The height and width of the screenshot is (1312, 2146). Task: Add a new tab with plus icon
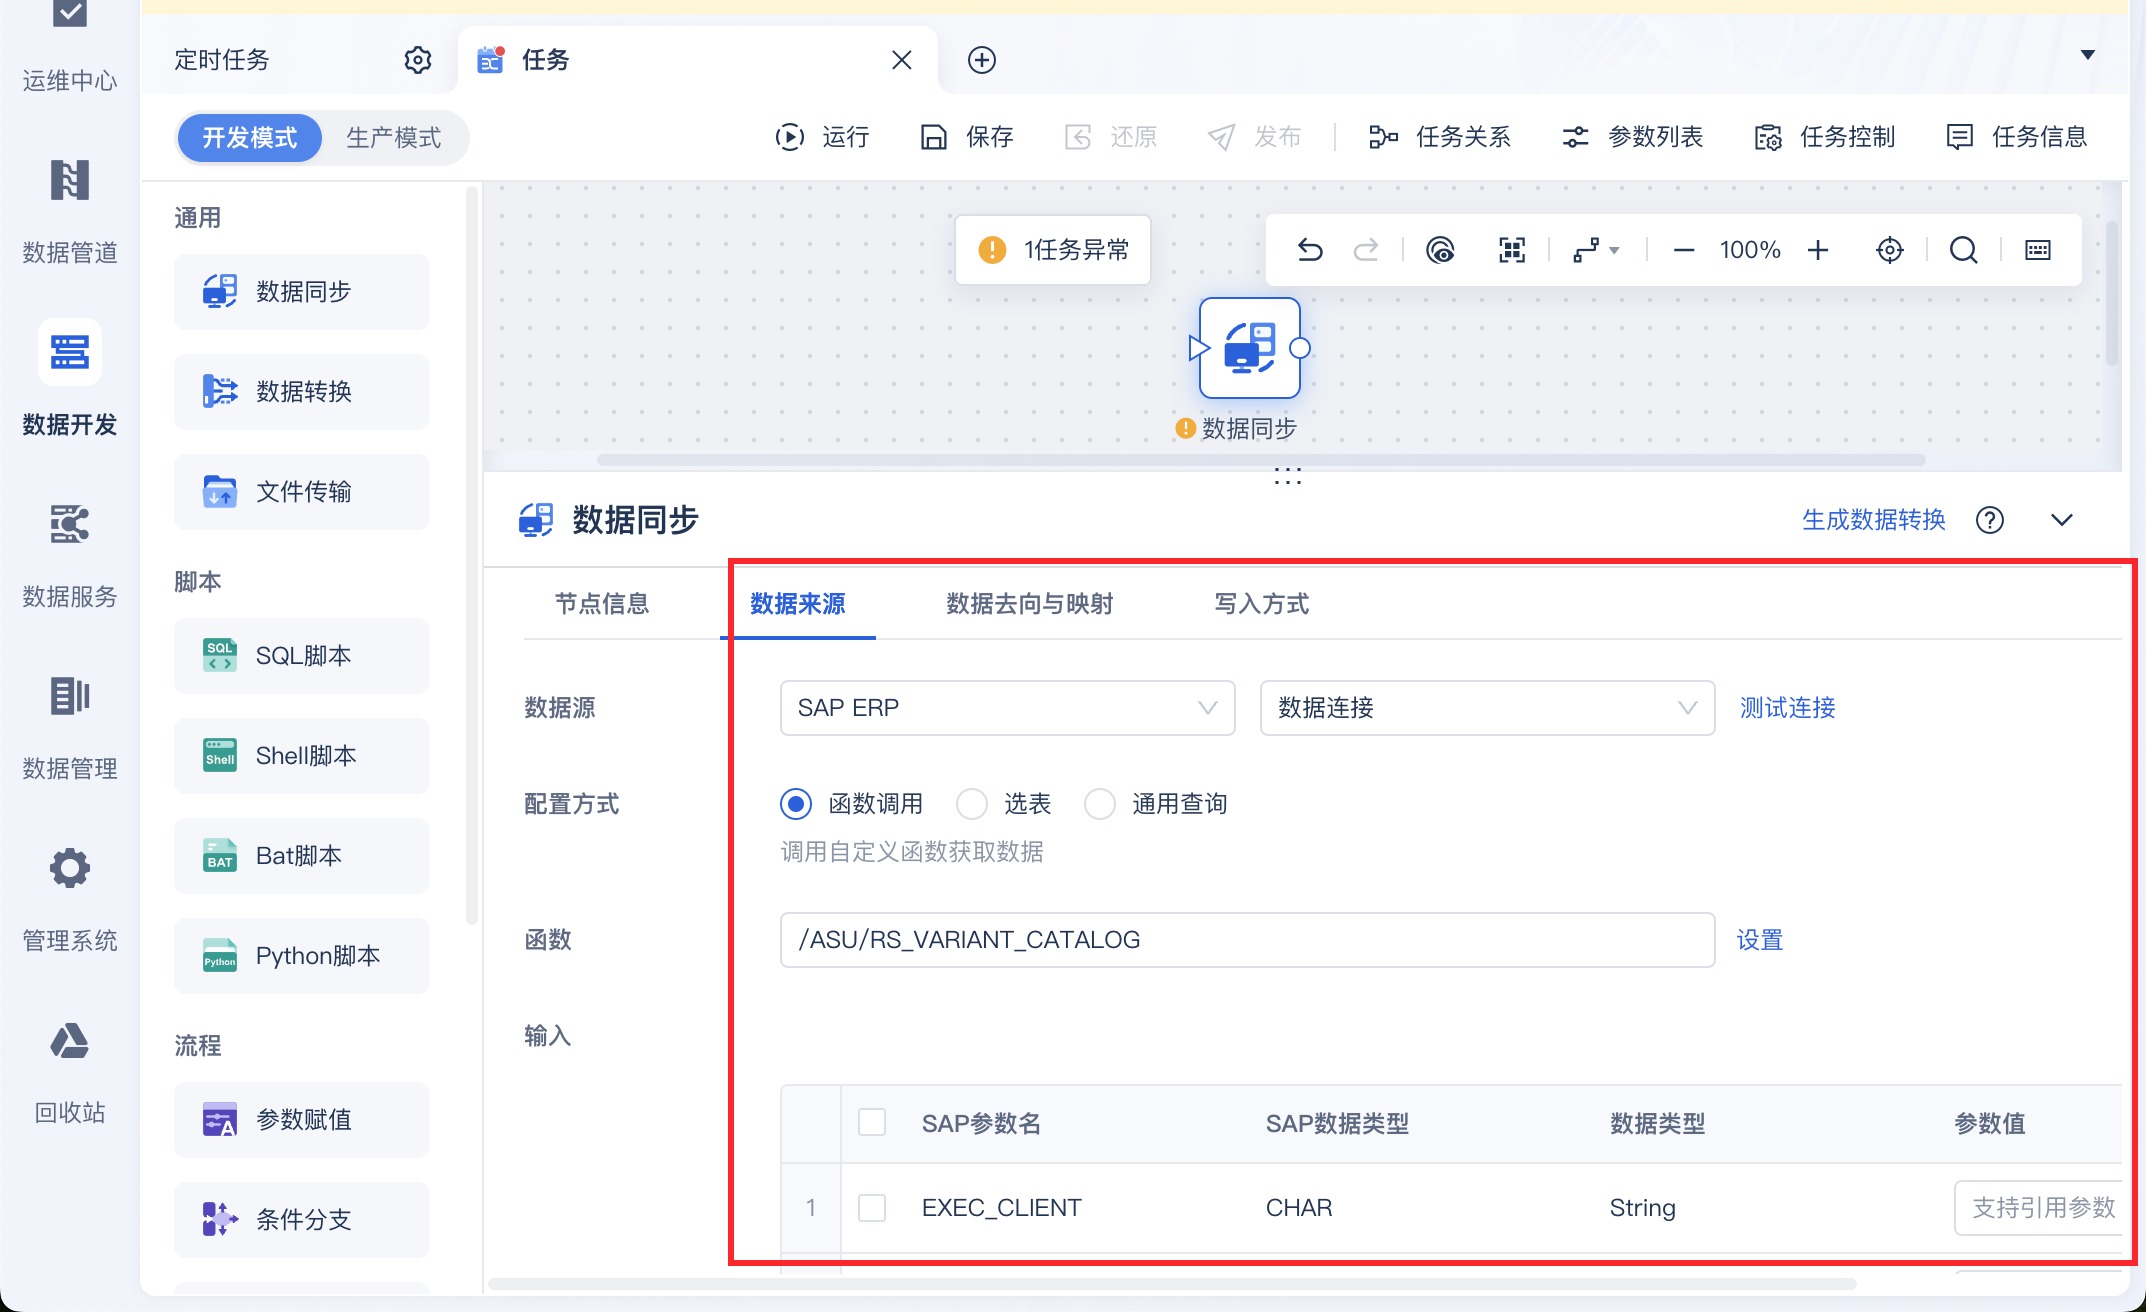click(981, 60)
